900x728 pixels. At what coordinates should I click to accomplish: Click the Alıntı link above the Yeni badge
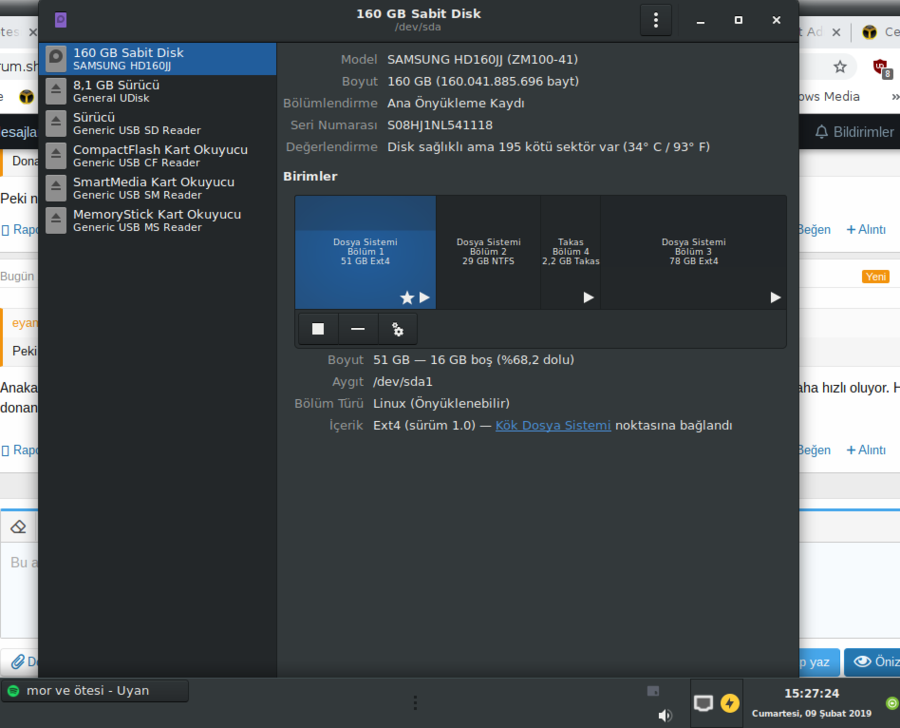866,230
